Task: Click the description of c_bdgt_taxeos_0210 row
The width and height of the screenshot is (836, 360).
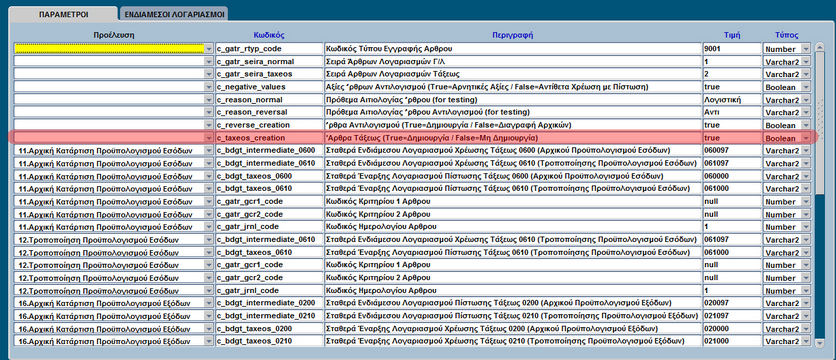Action: [513, 341]
